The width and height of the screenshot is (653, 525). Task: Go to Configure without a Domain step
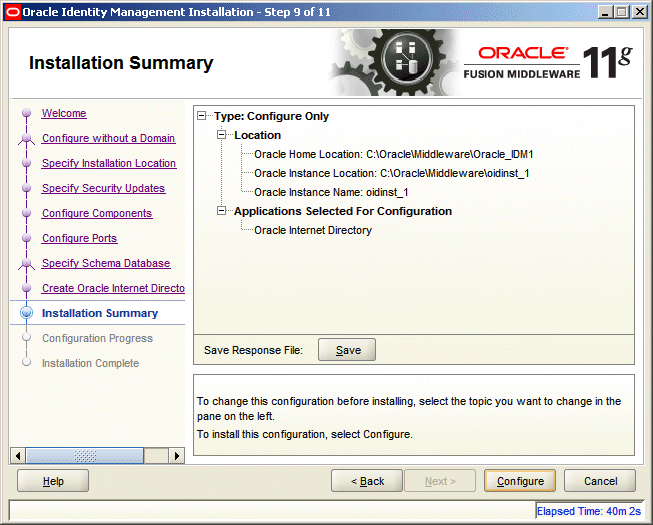pos(108,138)
